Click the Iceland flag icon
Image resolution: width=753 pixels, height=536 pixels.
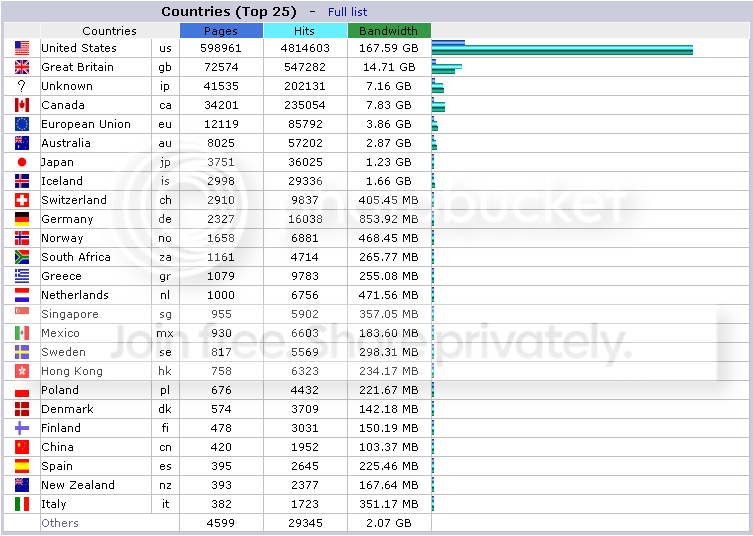[x=22, y=181]
